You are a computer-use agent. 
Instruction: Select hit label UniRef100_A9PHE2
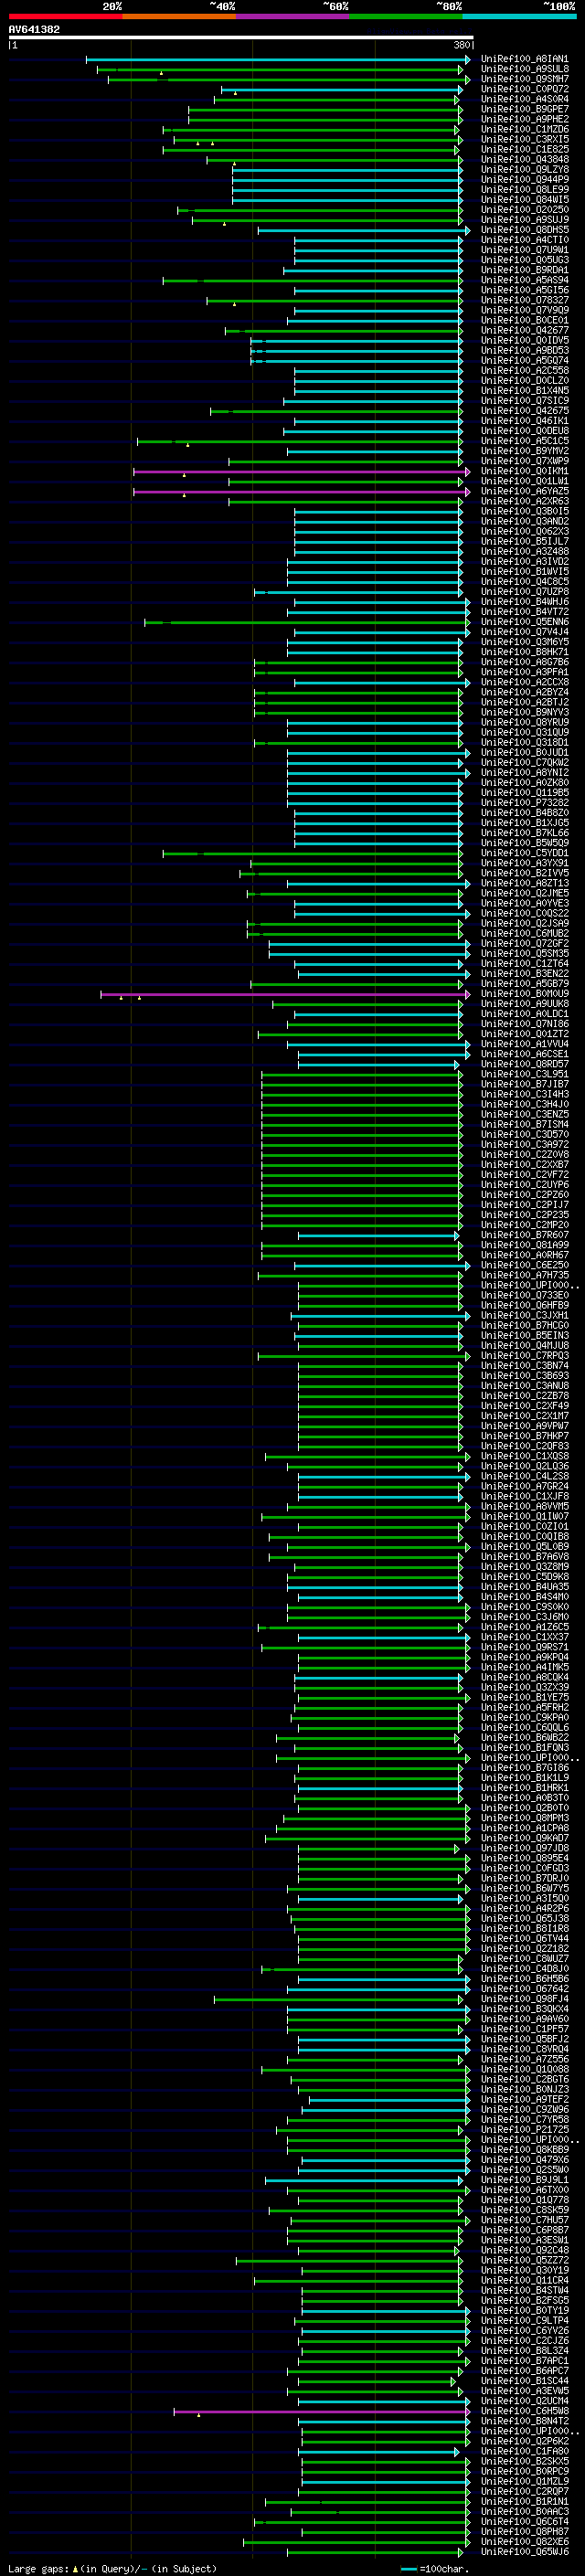pyautogui.click(x=525, y=119)
